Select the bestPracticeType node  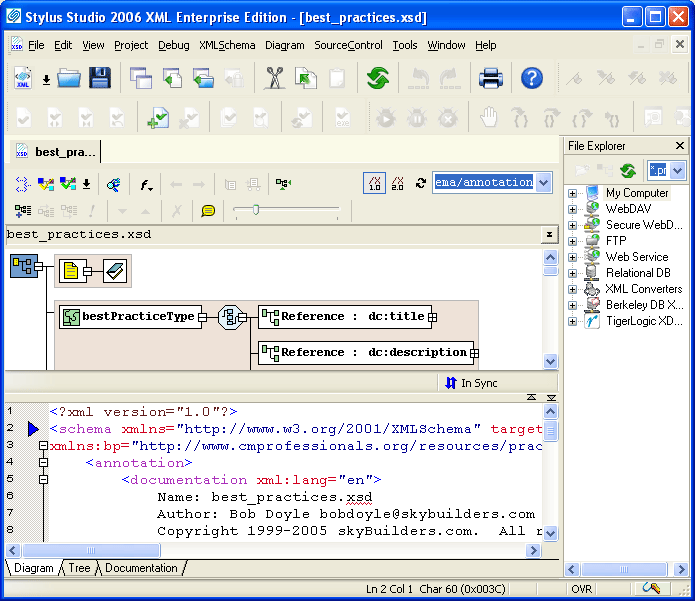point(131,316)
